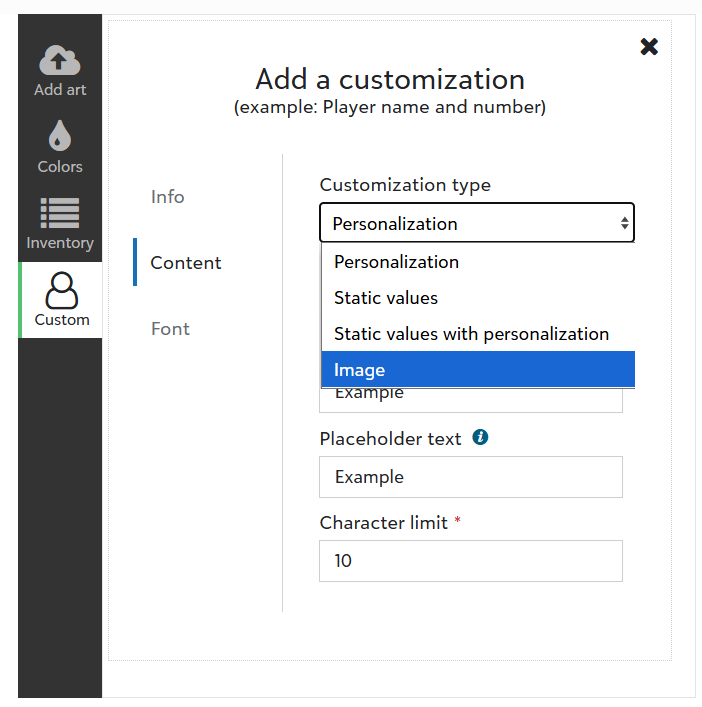Click the Placeholder text input field

[x=470, y=477]
